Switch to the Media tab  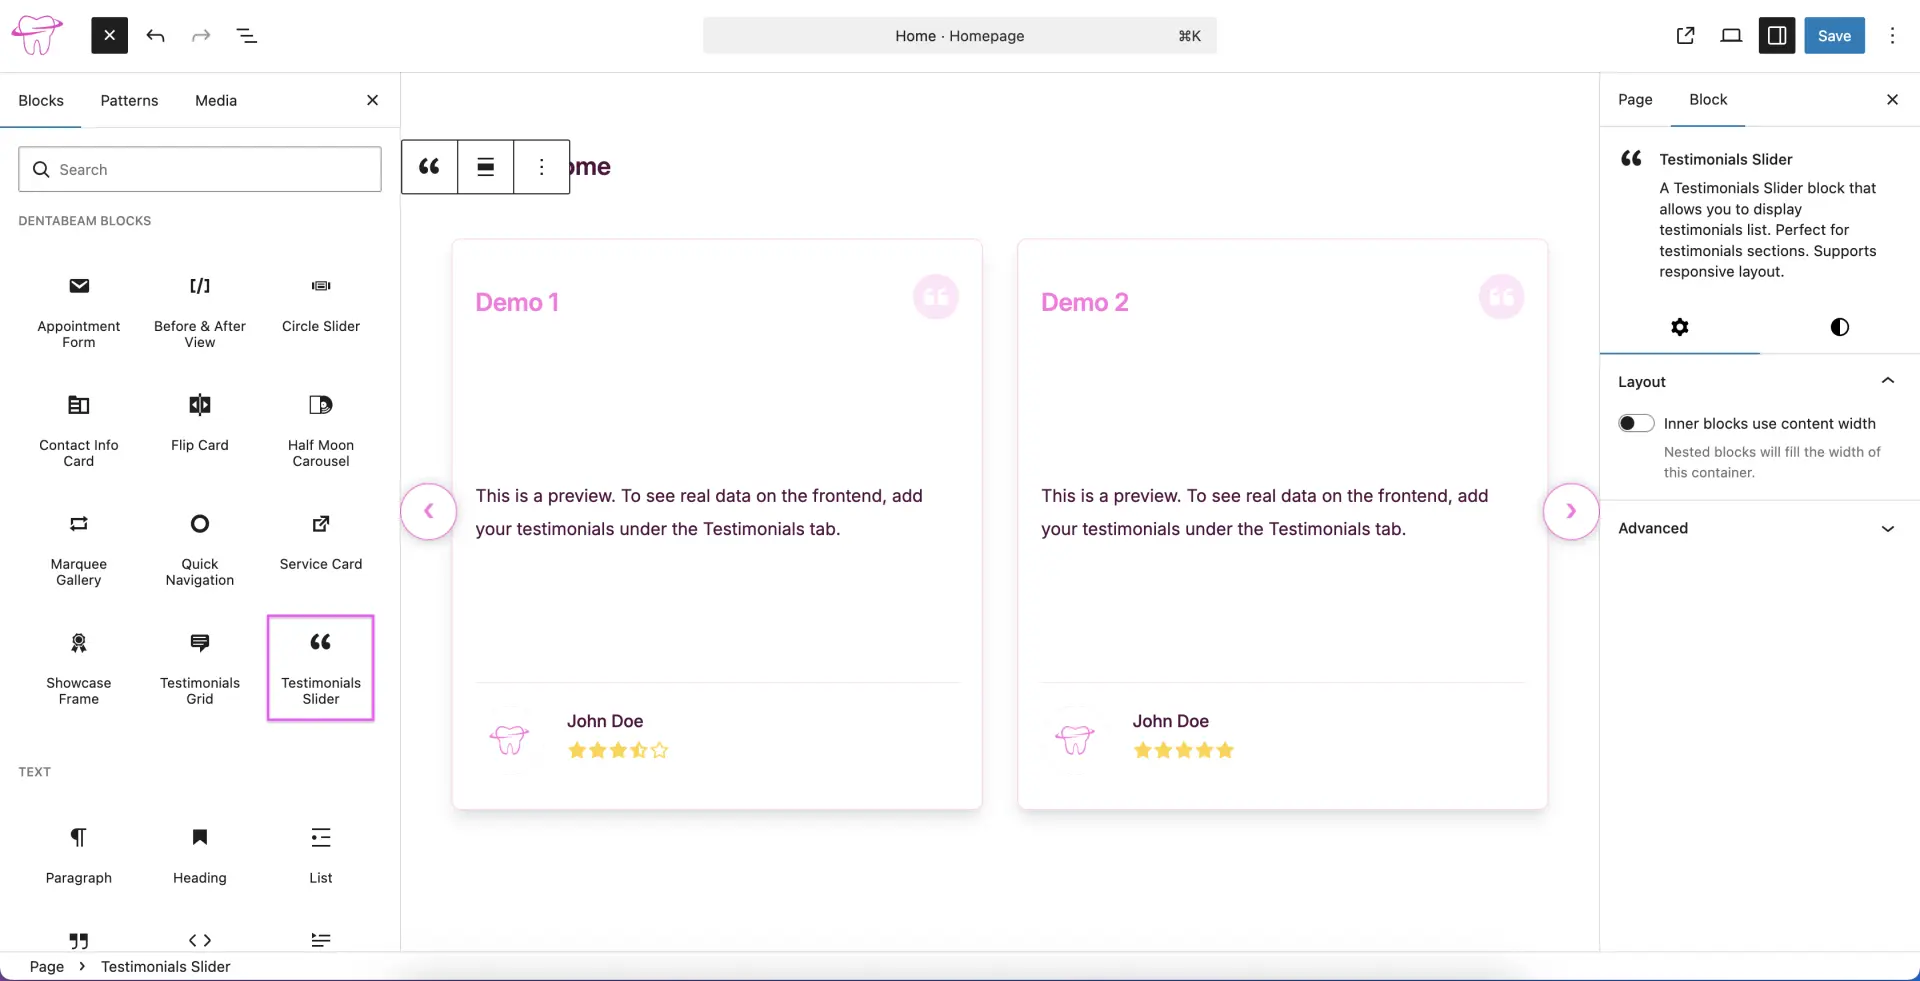coord(216,100)
